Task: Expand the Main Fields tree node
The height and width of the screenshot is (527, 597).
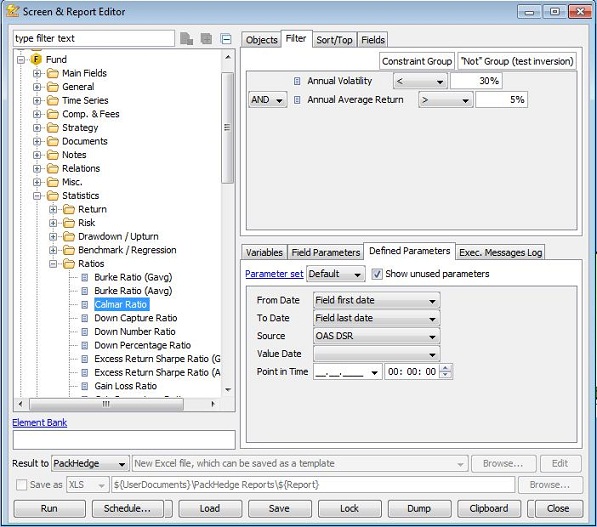Action: coord(37,73)
